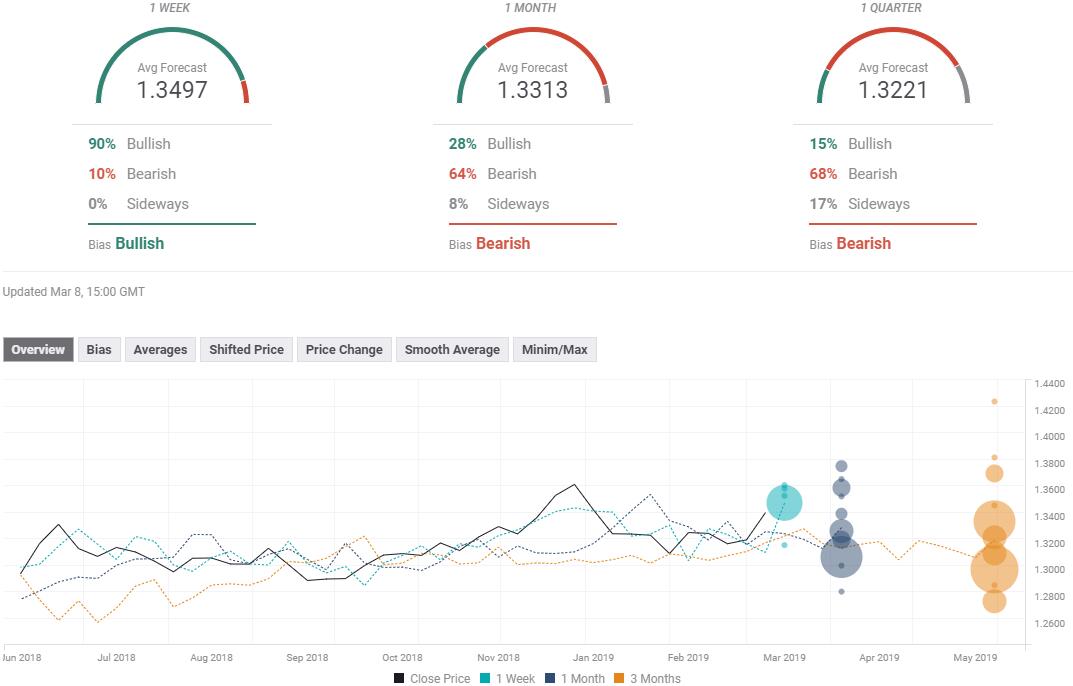Image resolution: width=1073 pixels, height=686 pixels.
Task: Select the Smooth Average tab
Action: (452, 350)
